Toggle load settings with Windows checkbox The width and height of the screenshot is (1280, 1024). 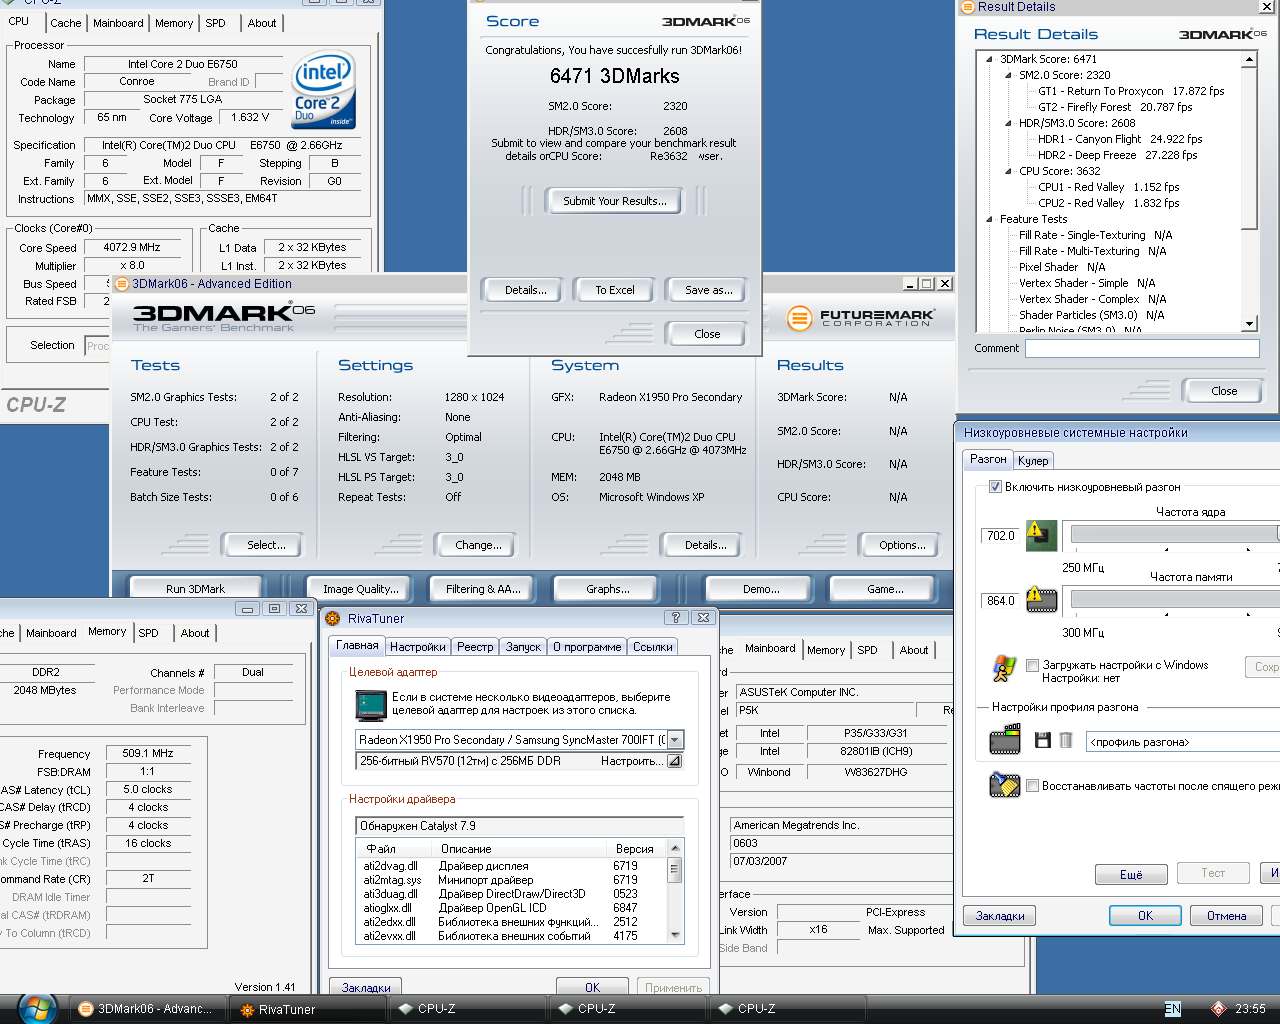[x=1032, y=665]
